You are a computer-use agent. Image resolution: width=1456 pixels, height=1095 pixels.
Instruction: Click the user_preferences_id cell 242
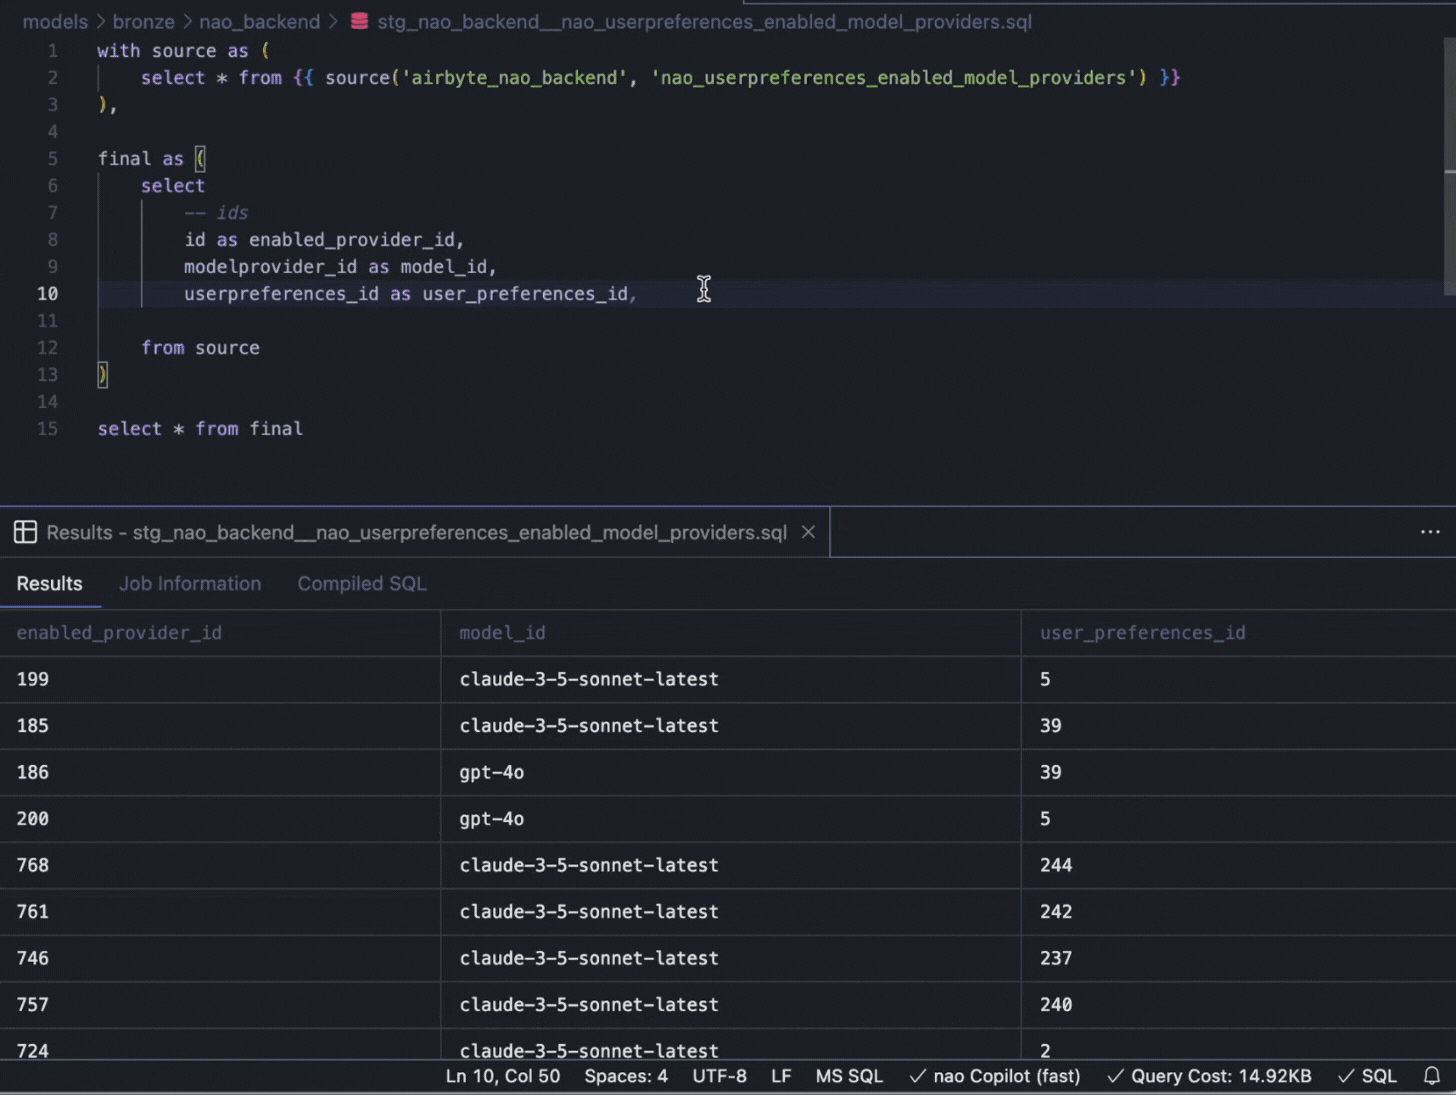coord(1239,912)
